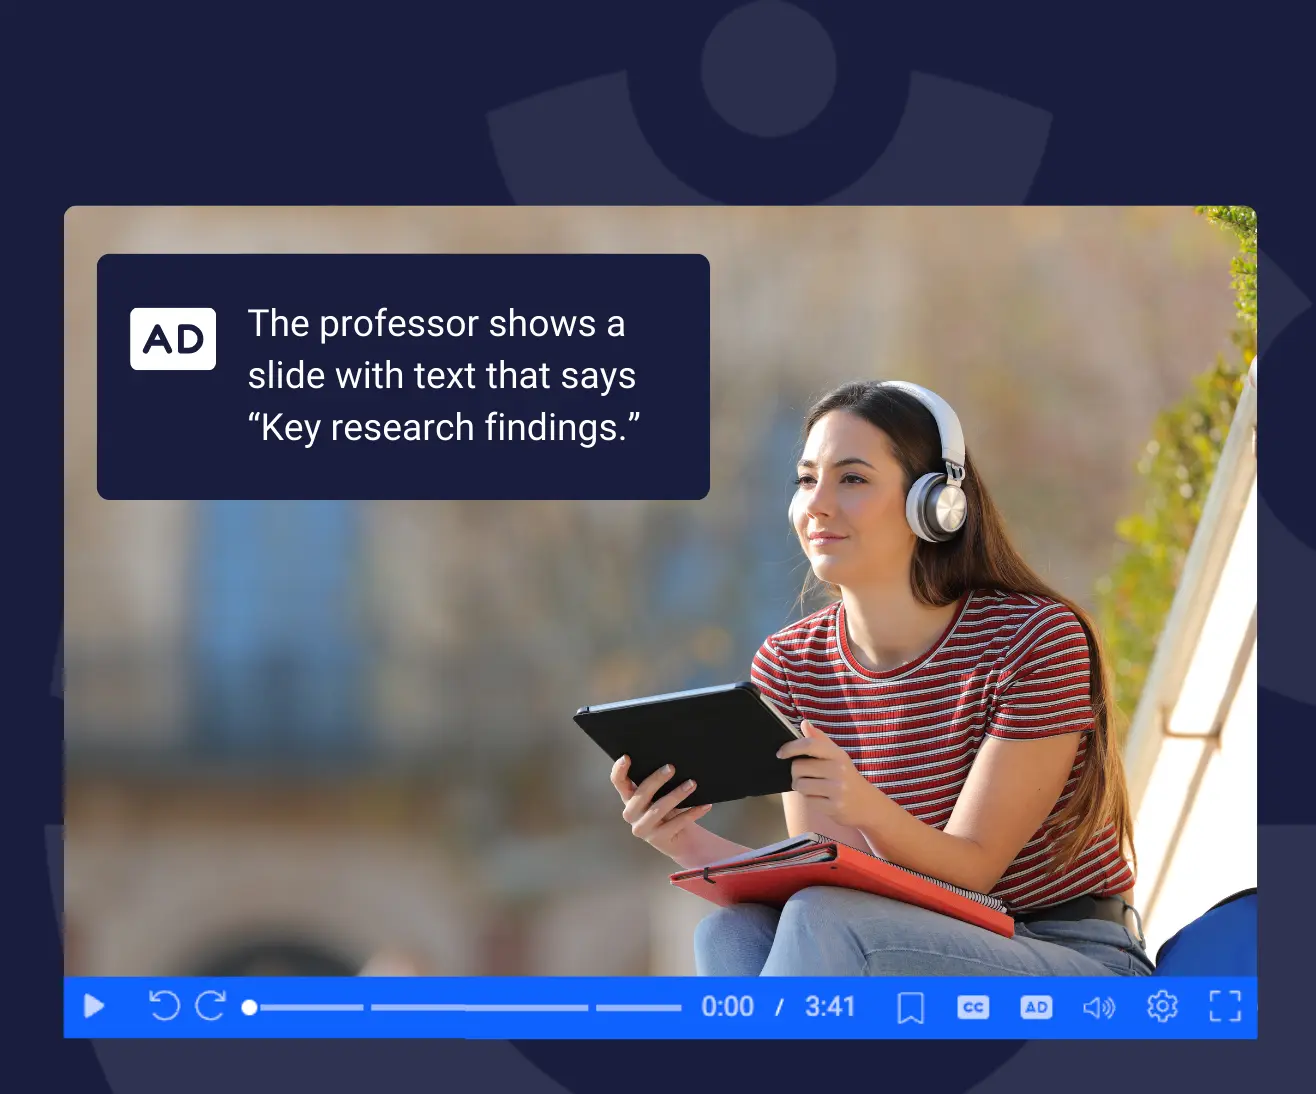Viewport: 1316px width, 1094px height.
Task: Mute audio using the speaker icon
Action: pos(1098,1007)
